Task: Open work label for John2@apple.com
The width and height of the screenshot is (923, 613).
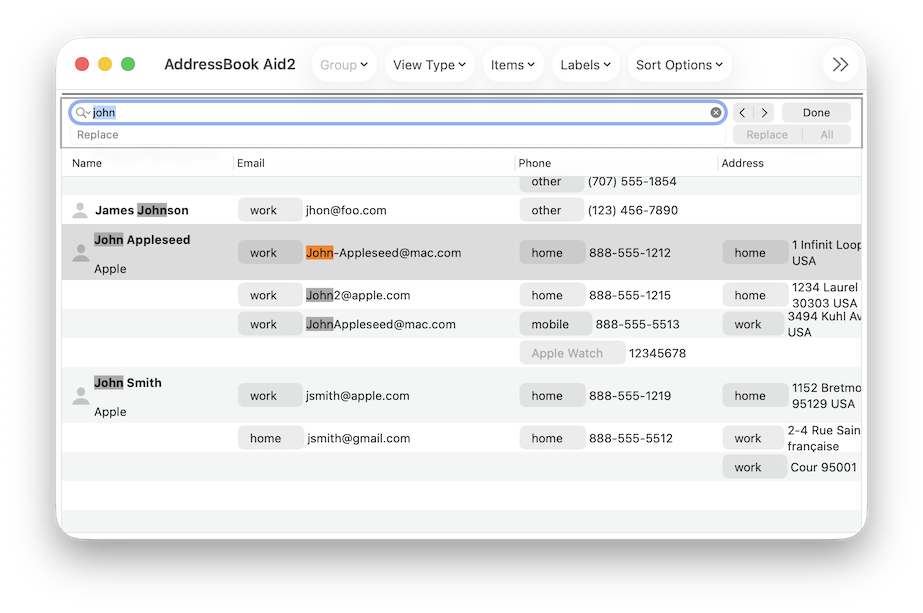Action: pos(270,295)
